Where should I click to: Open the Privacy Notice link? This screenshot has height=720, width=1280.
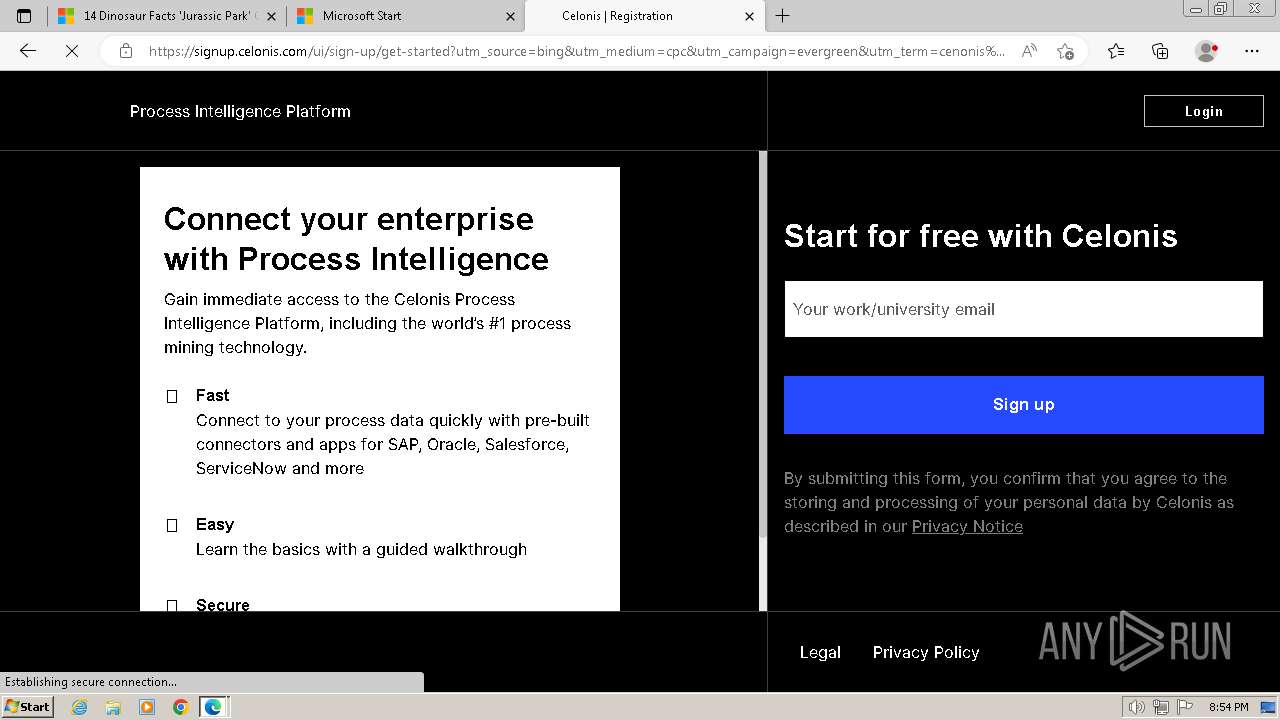pyautogui.click(x=967, y=526)
